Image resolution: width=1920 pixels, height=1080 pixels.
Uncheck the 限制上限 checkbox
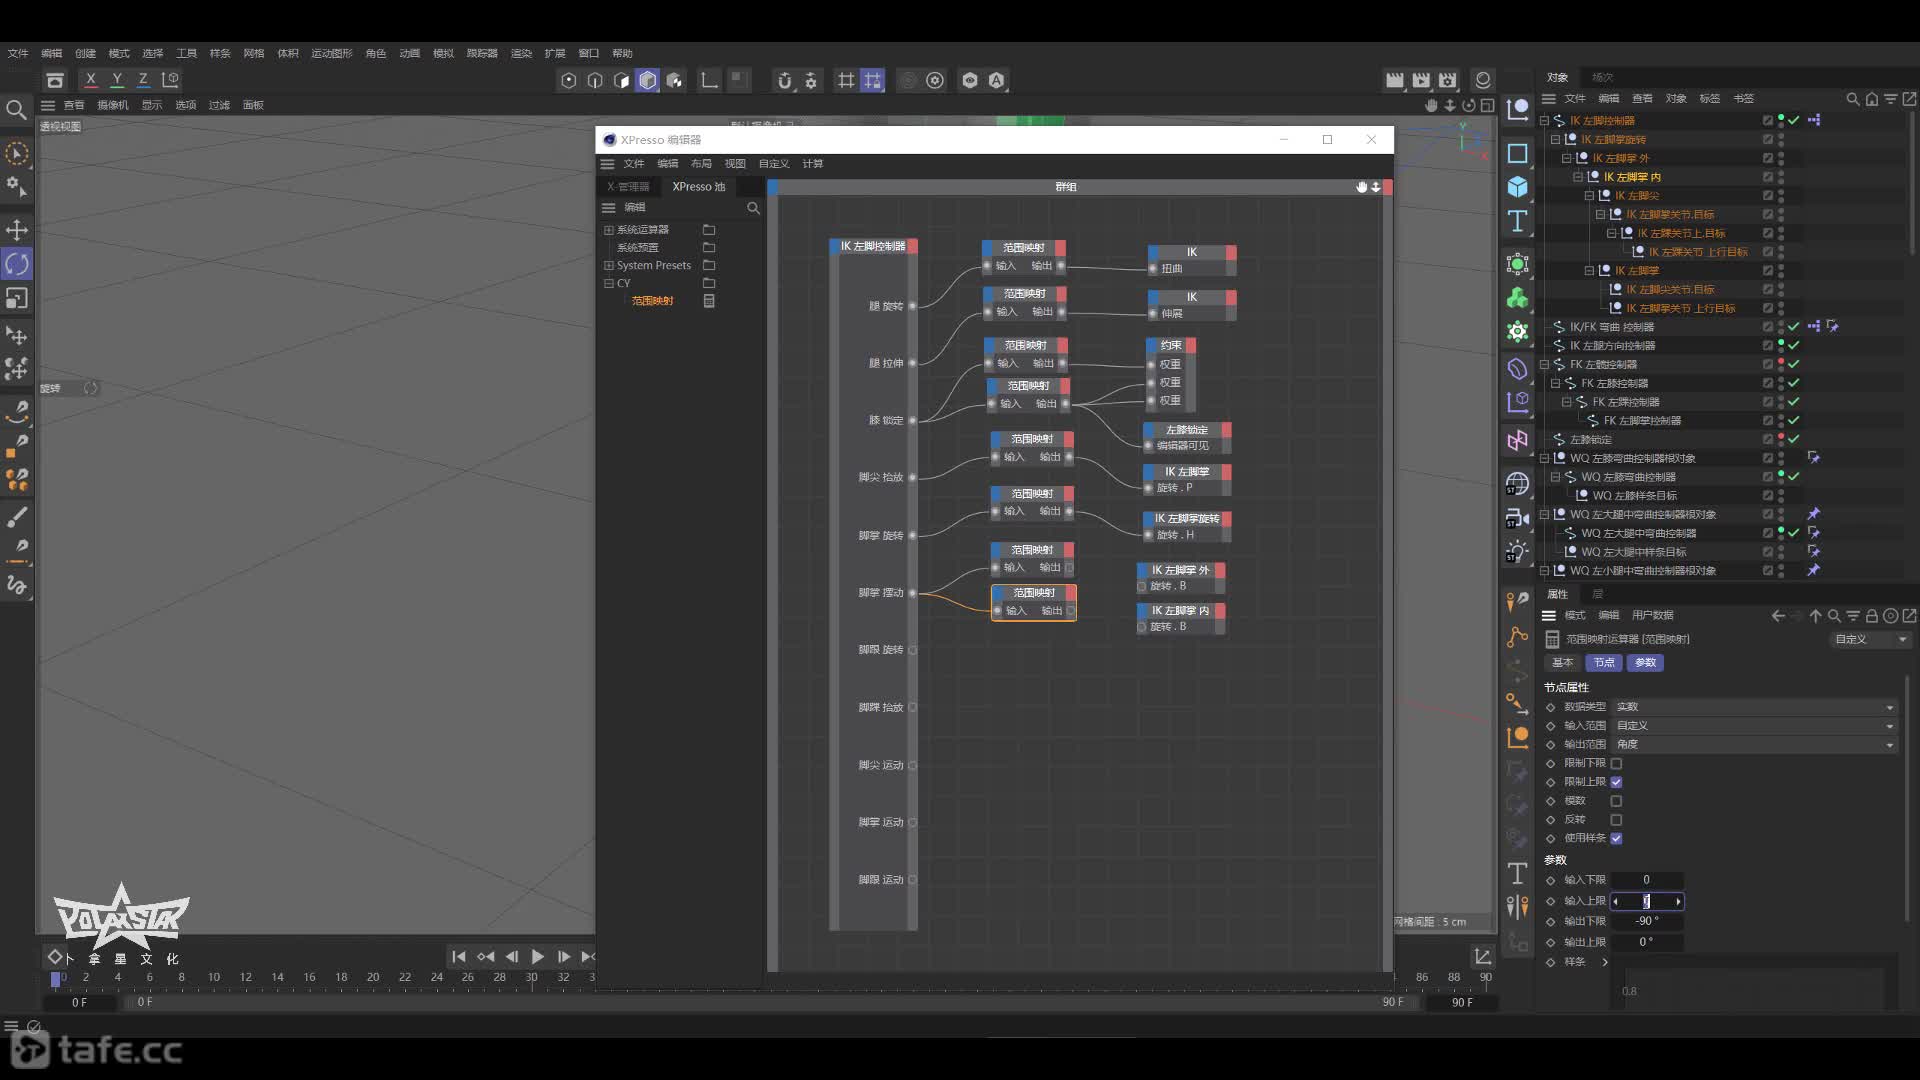[1616, 782]
